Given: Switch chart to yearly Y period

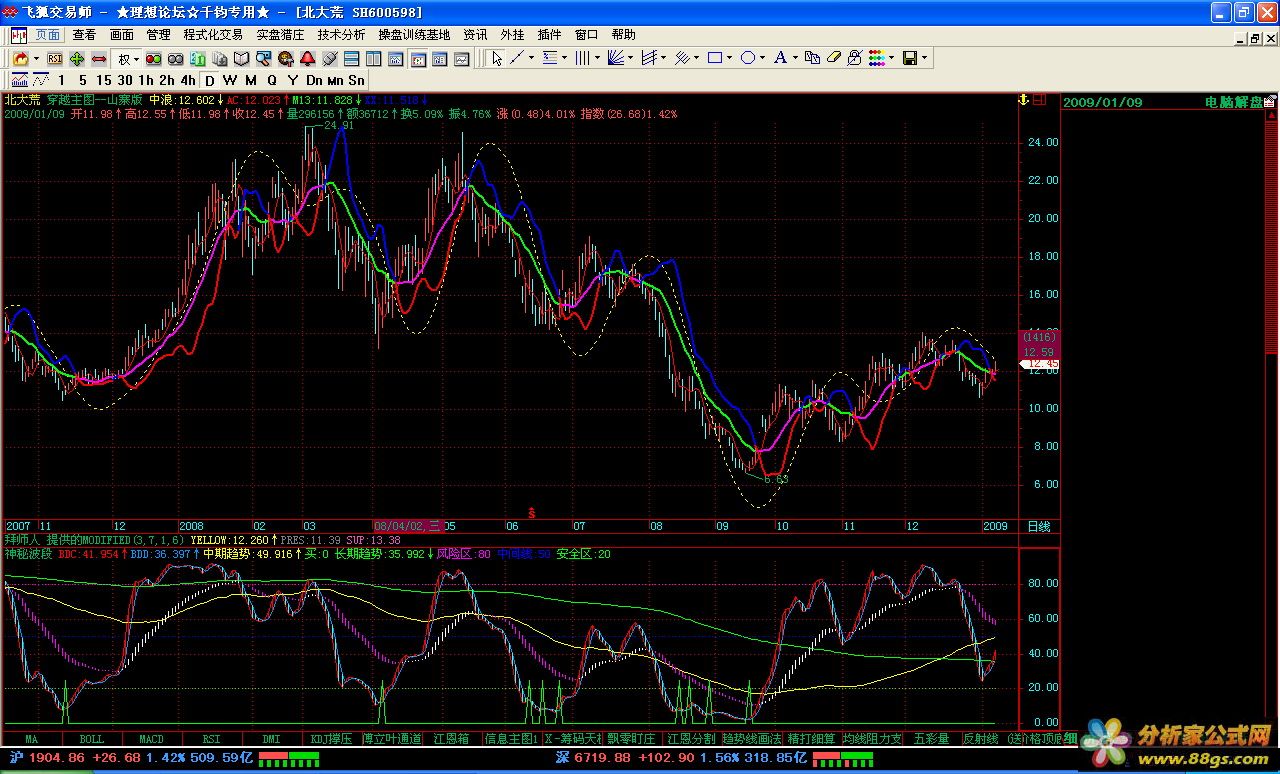Looking at the screenshot, I should click(x=293, y=80).
